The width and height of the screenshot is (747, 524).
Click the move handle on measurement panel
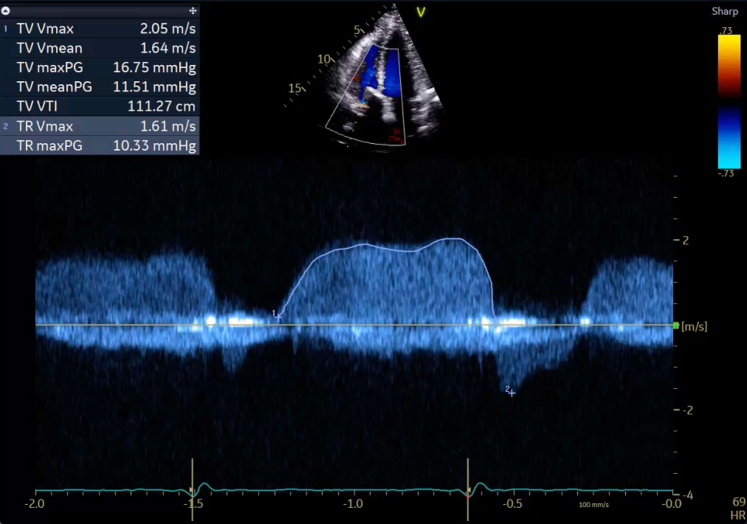click(x=191, y=8)
